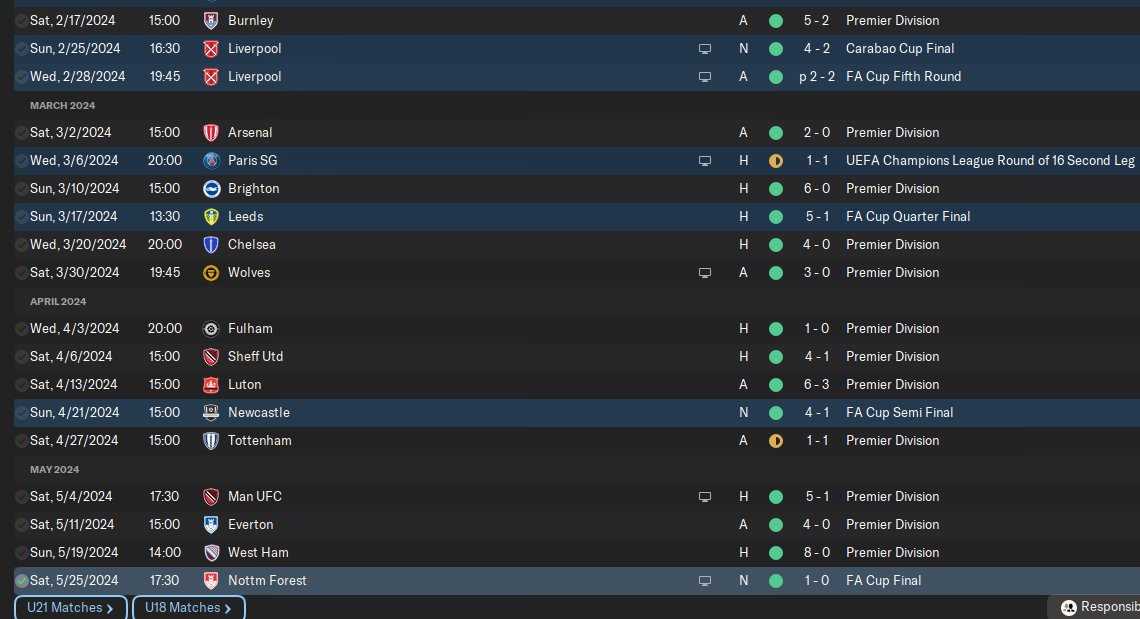Expand the U18 Matches section
The image size is (1140, 619).
[x=188, y=607]
